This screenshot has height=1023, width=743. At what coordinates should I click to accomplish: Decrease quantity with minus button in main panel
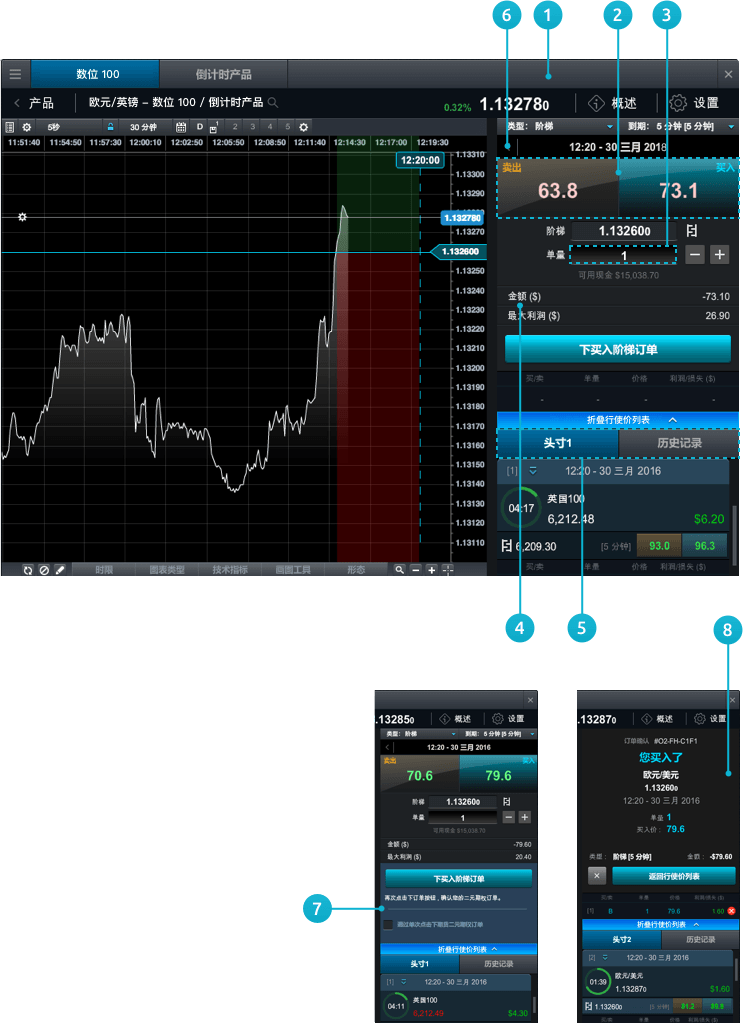coord(695,255)
